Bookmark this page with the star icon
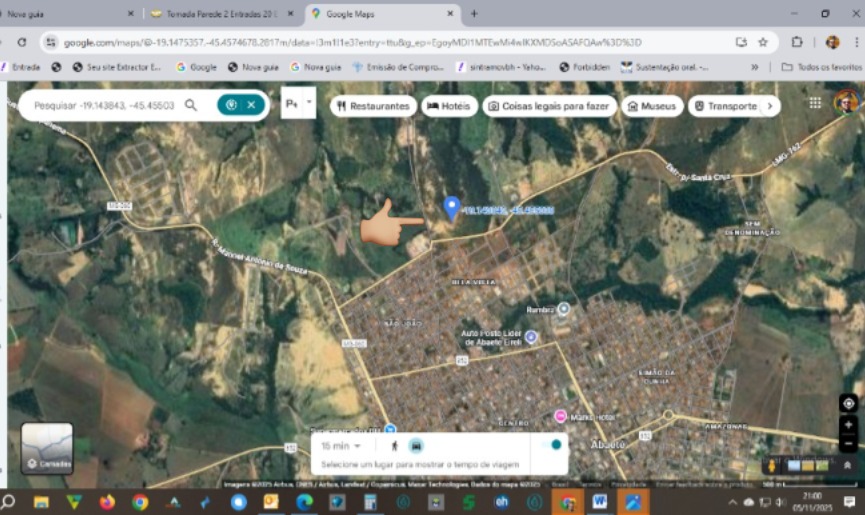 coord(763,42)
